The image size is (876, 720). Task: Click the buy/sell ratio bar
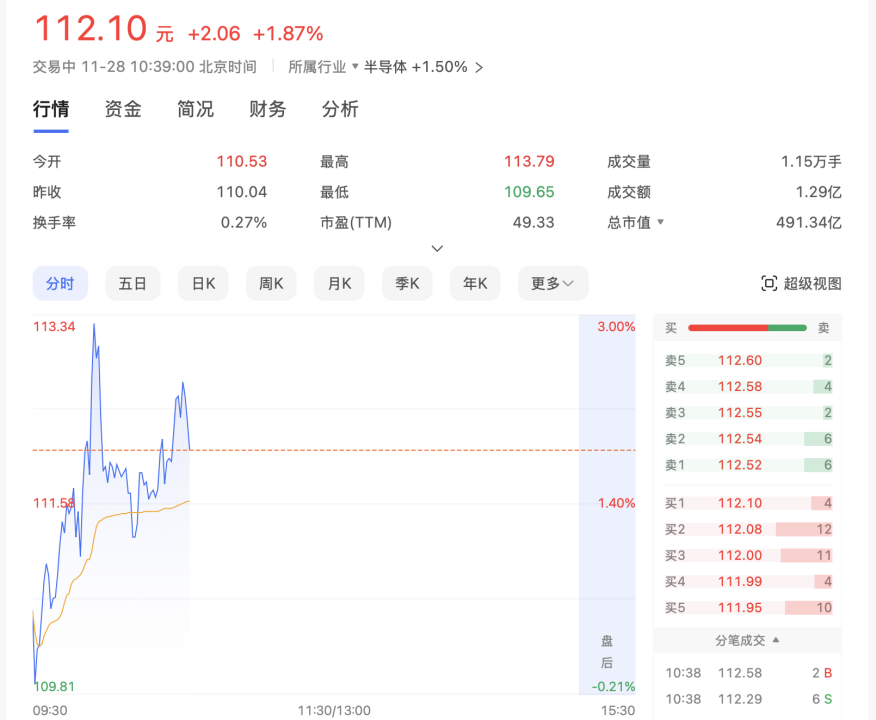(747, 328)
